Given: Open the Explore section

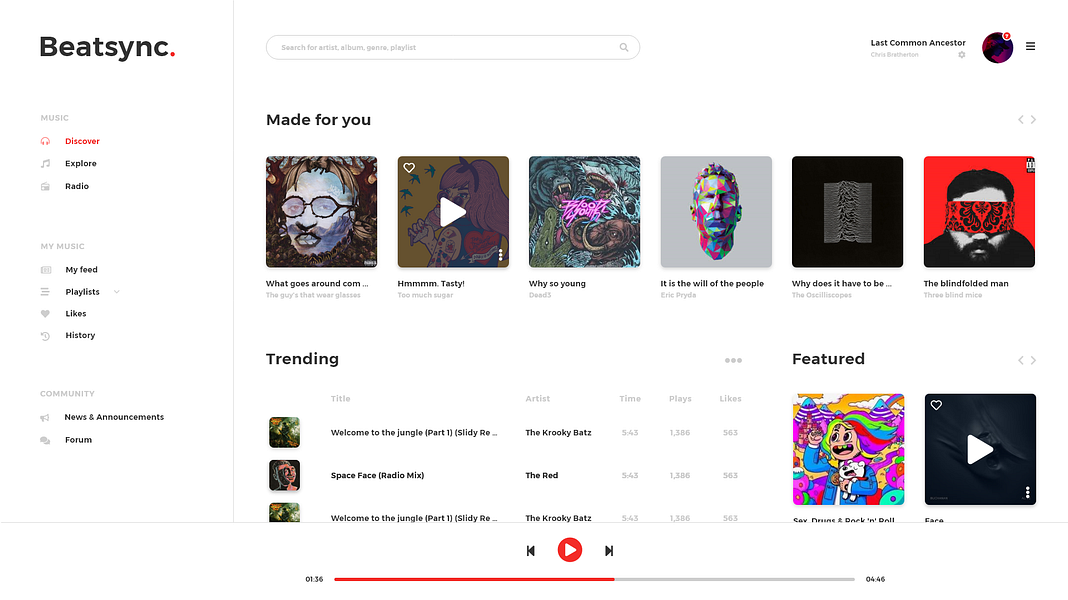Looking at the screenshot, I should tap(80, 163).
